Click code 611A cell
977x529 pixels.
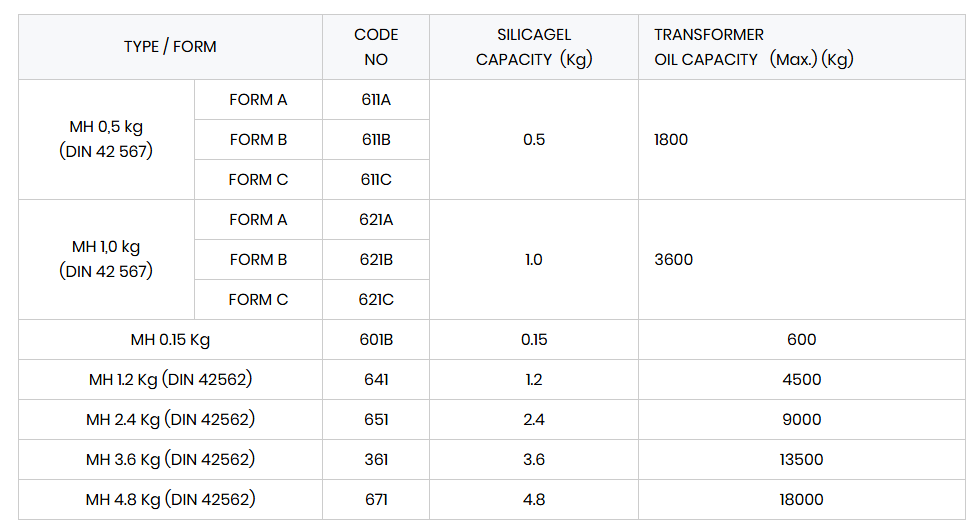(376, 100)
